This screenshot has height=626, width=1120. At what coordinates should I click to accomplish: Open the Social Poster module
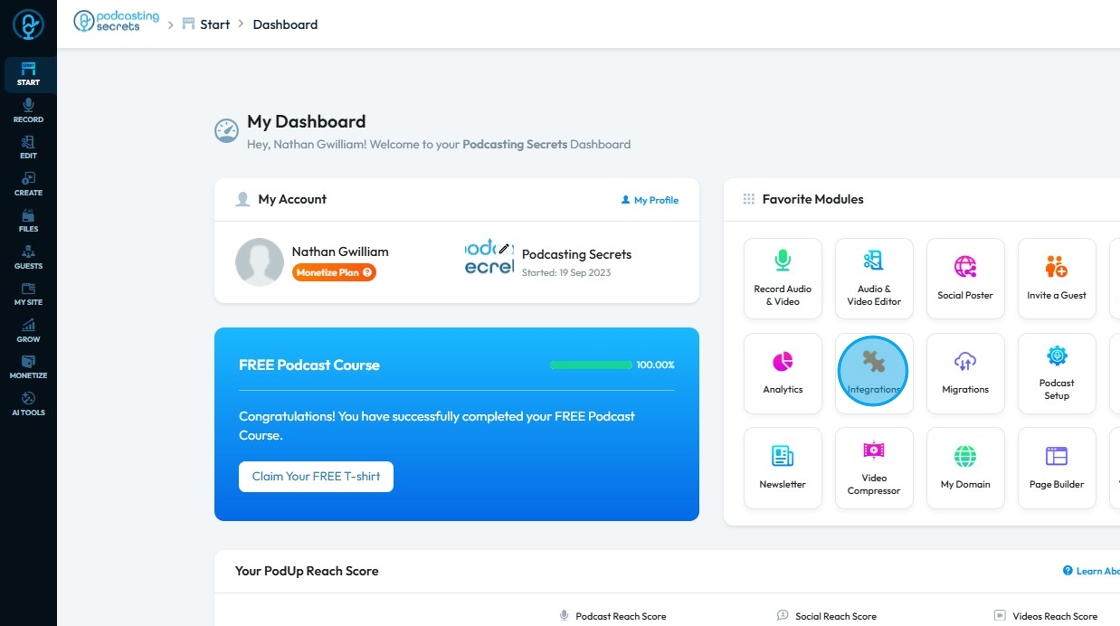(965, 278)
